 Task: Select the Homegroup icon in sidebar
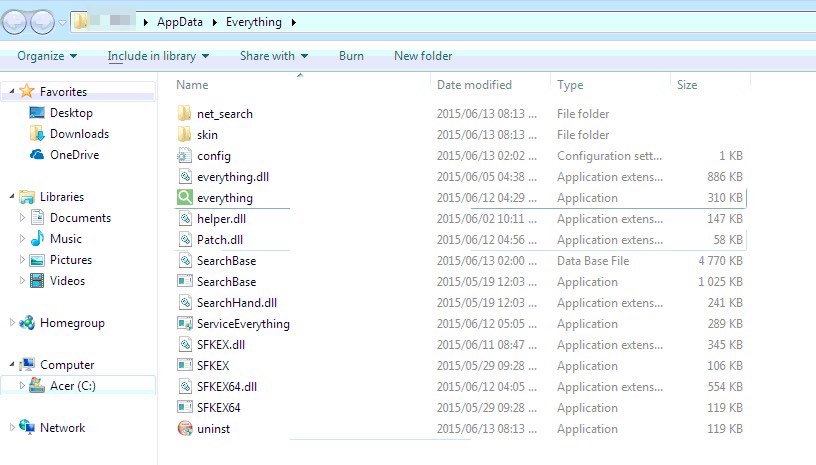(27, 323)
